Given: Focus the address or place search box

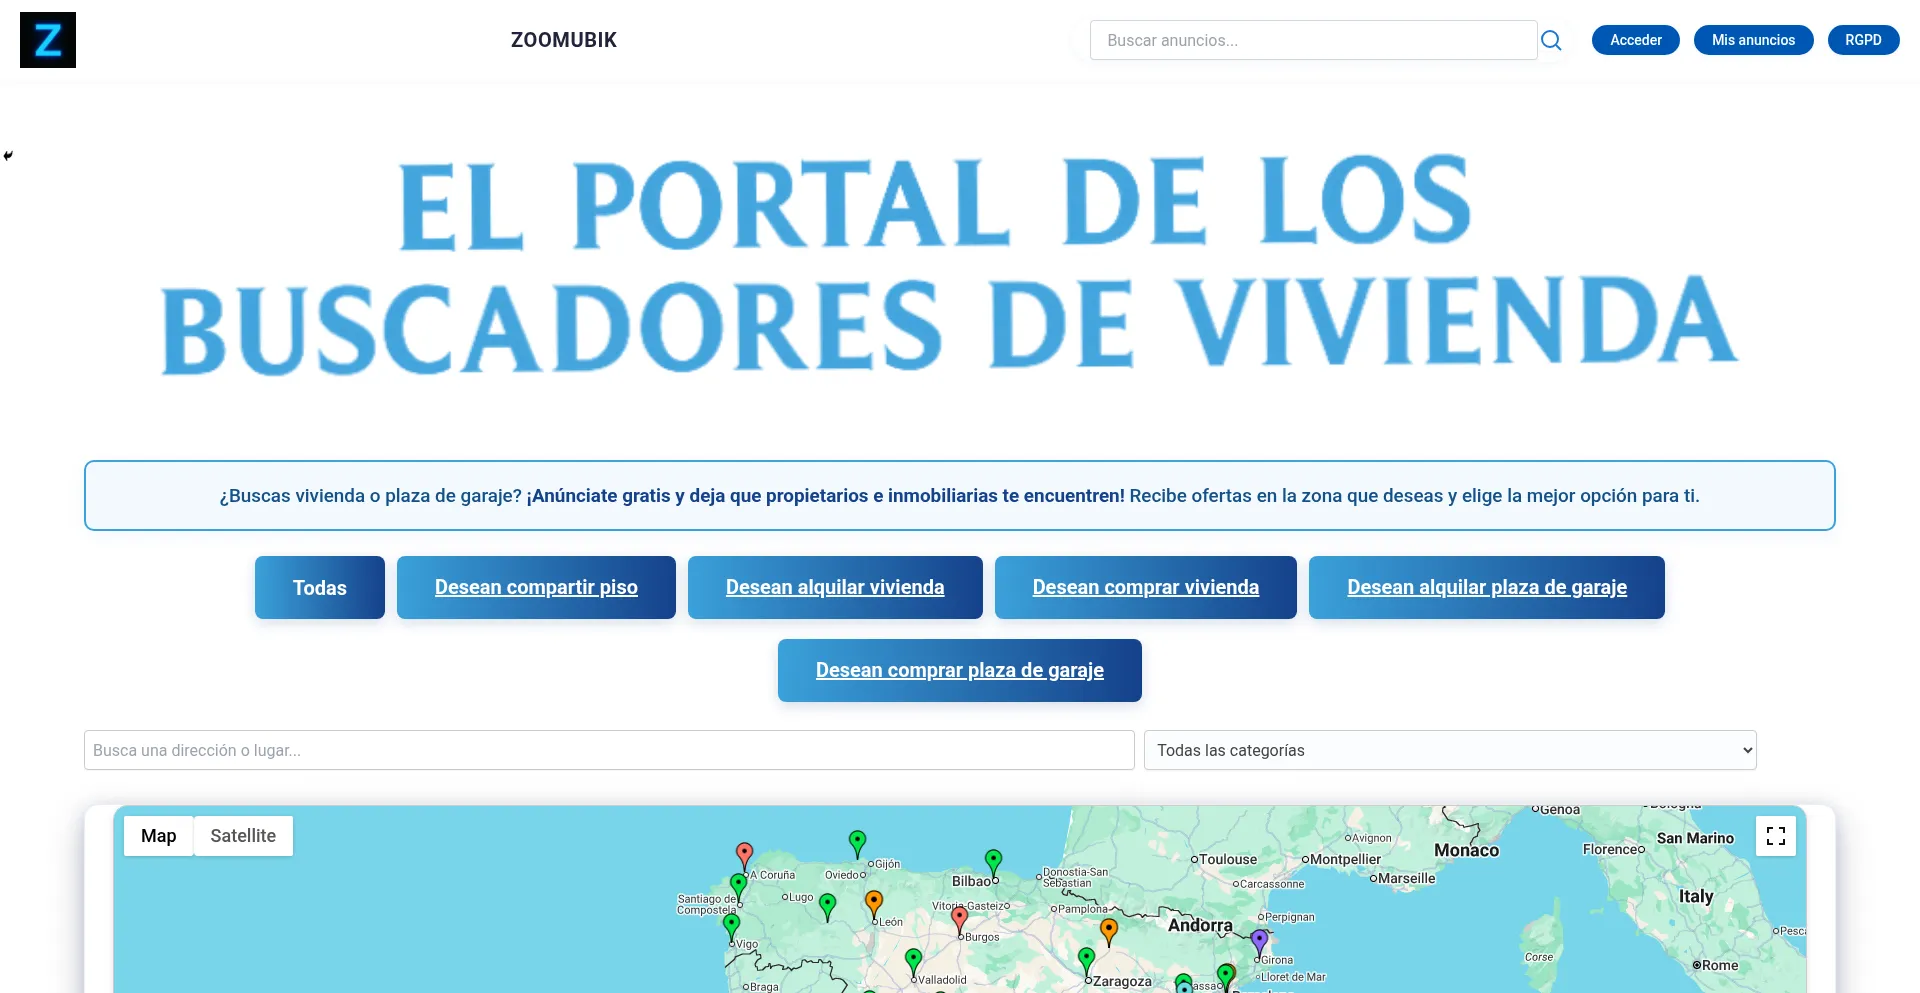Looking at the screenshot, I should (x=608, y=750).
